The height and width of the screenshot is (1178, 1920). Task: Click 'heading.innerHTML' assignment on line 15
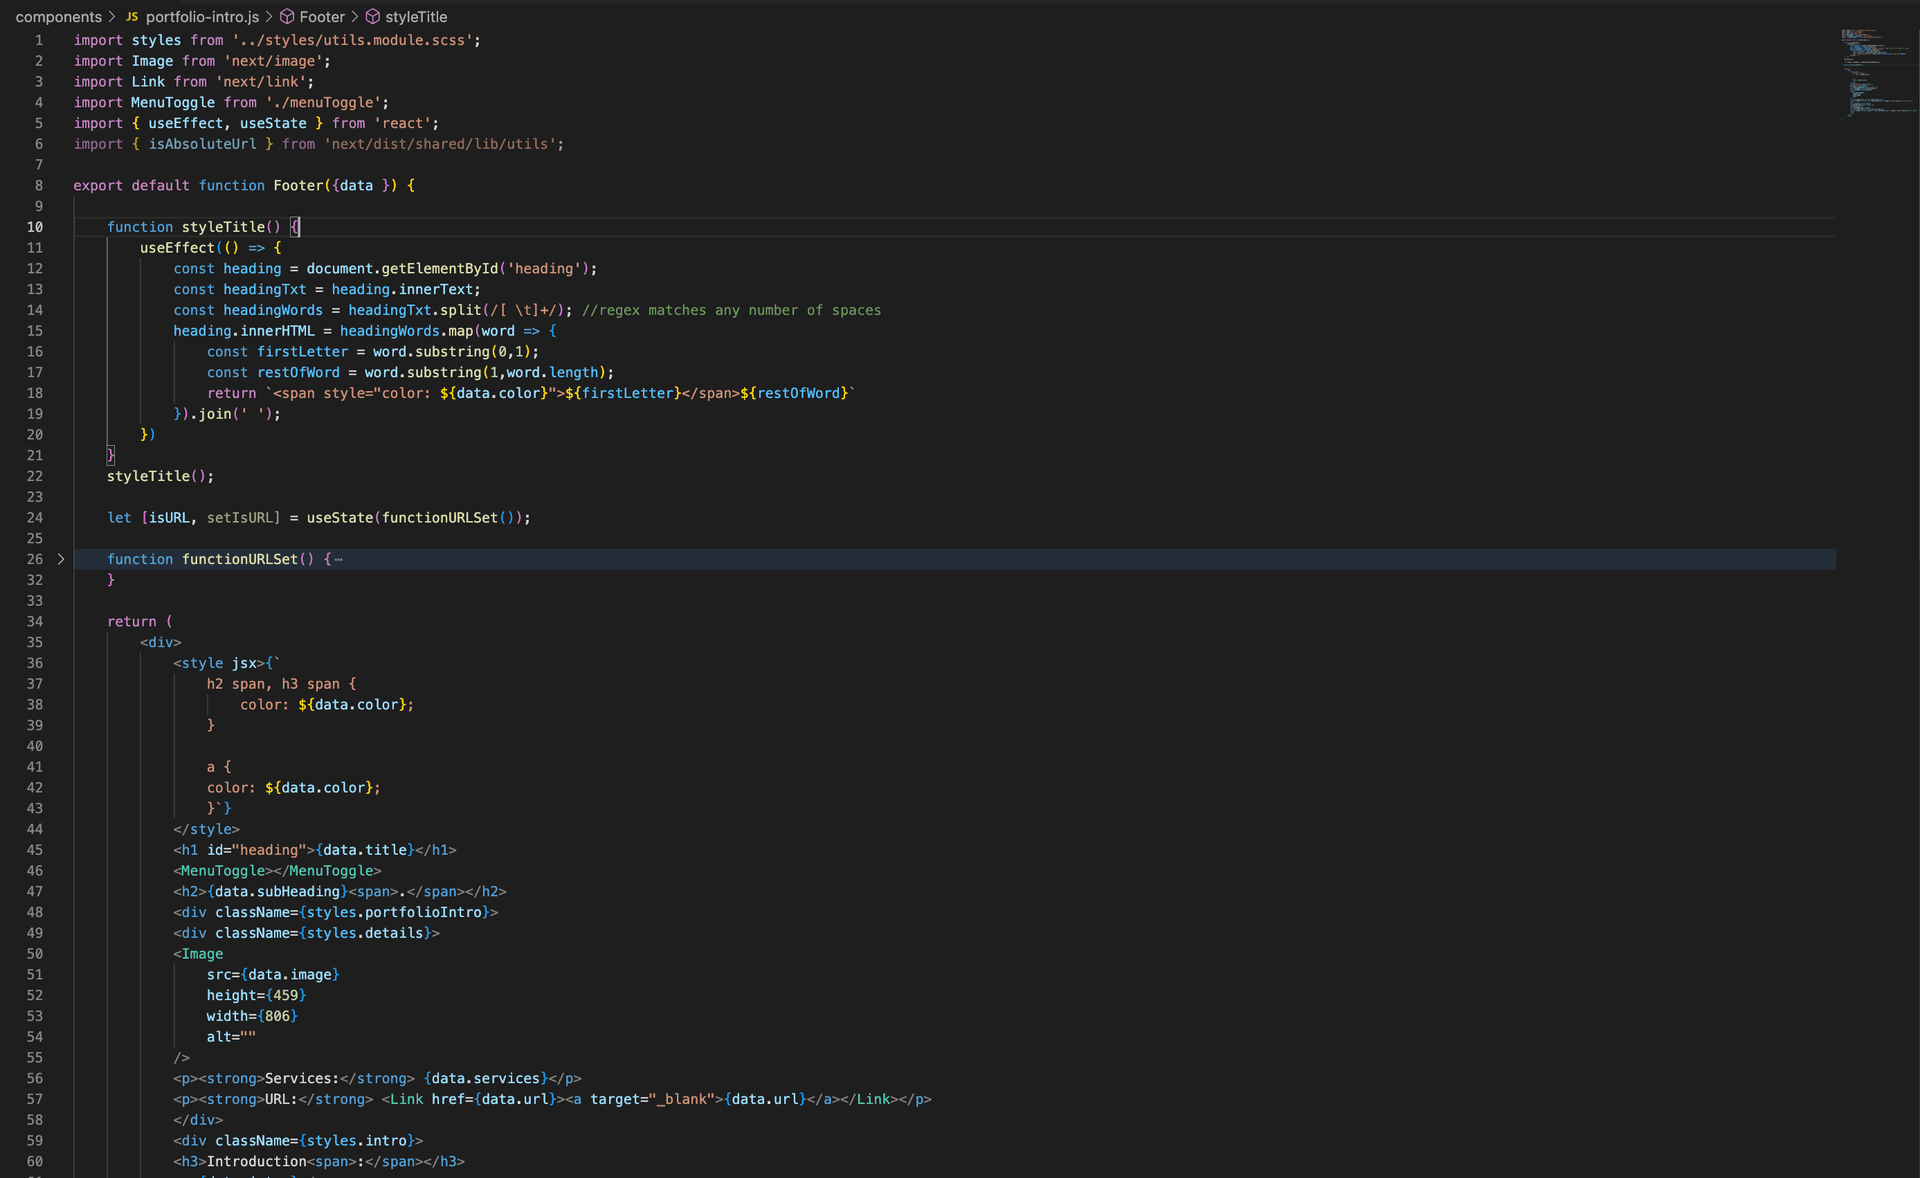pos(244,331)
